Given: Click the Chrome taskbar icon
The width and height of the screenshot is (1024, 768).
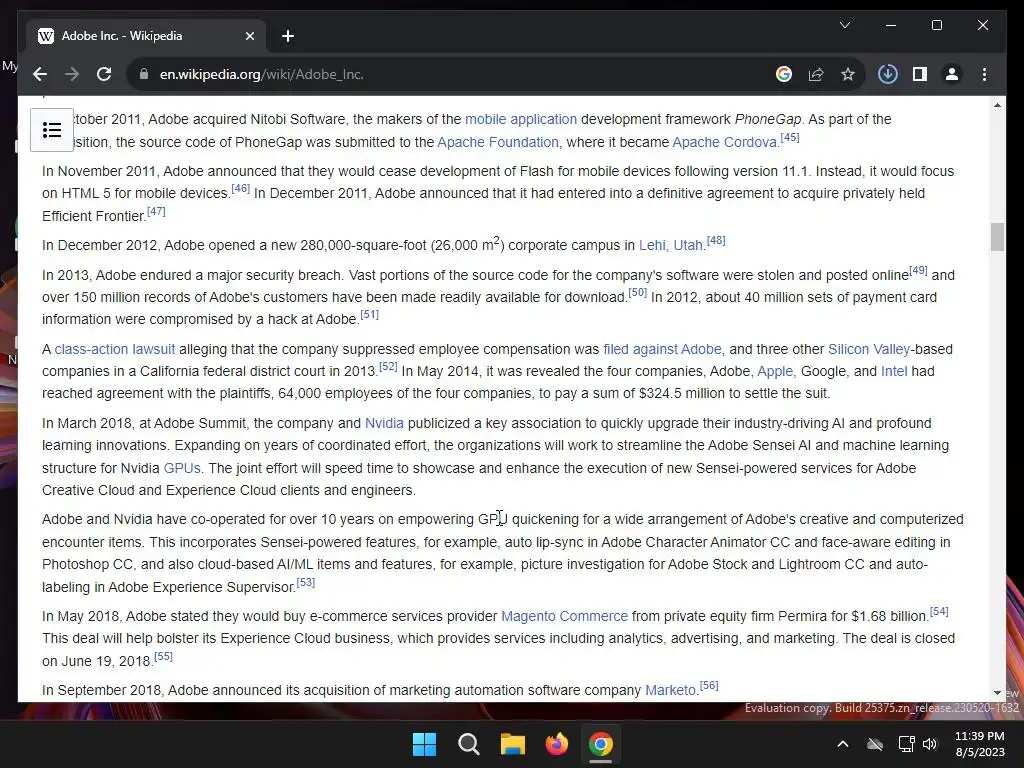Looking at the screenshot, I should (601, 744).
